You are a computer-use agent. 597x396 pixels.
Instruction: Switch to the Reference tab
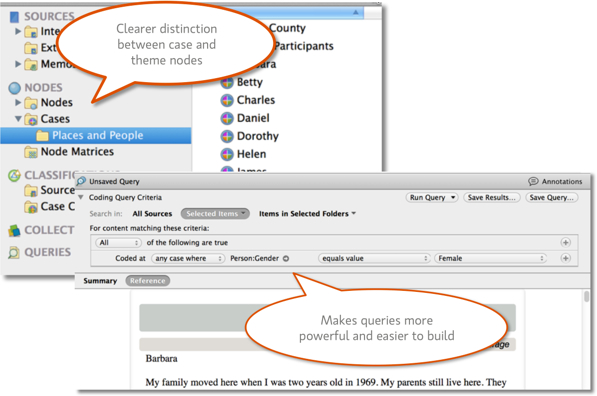pyautogui.click(x=147, y=281)
